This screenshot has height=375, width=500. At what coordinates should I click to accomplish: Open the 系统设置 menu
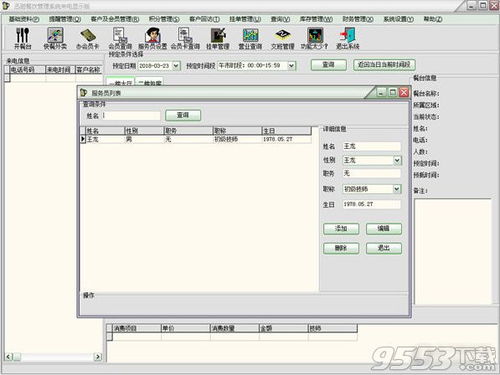click(x=399, y=19)
